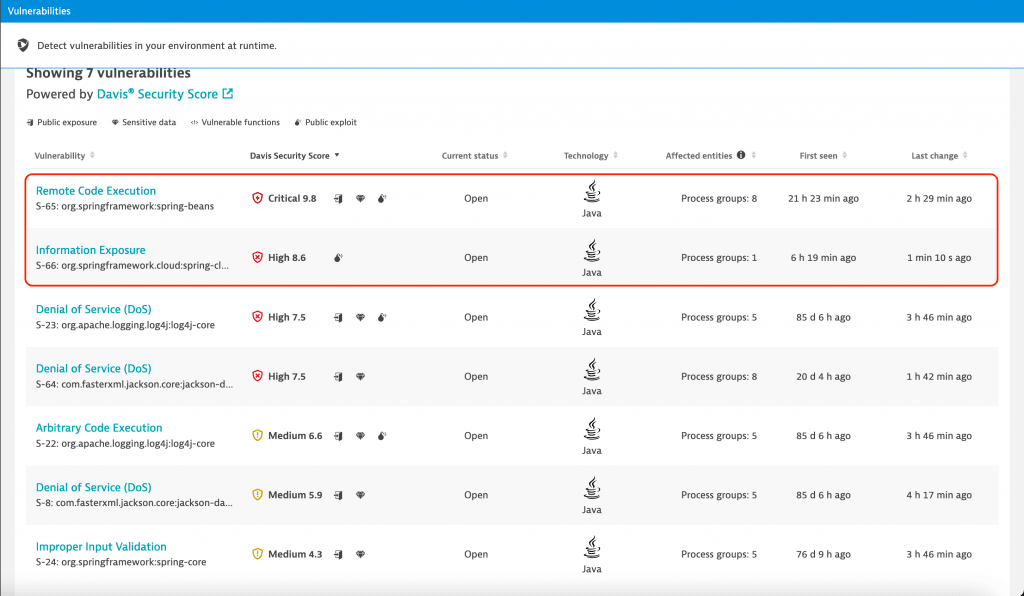Open the Davis Security Score link
This screenshot has width=1024, height=596.
[157, 94]
